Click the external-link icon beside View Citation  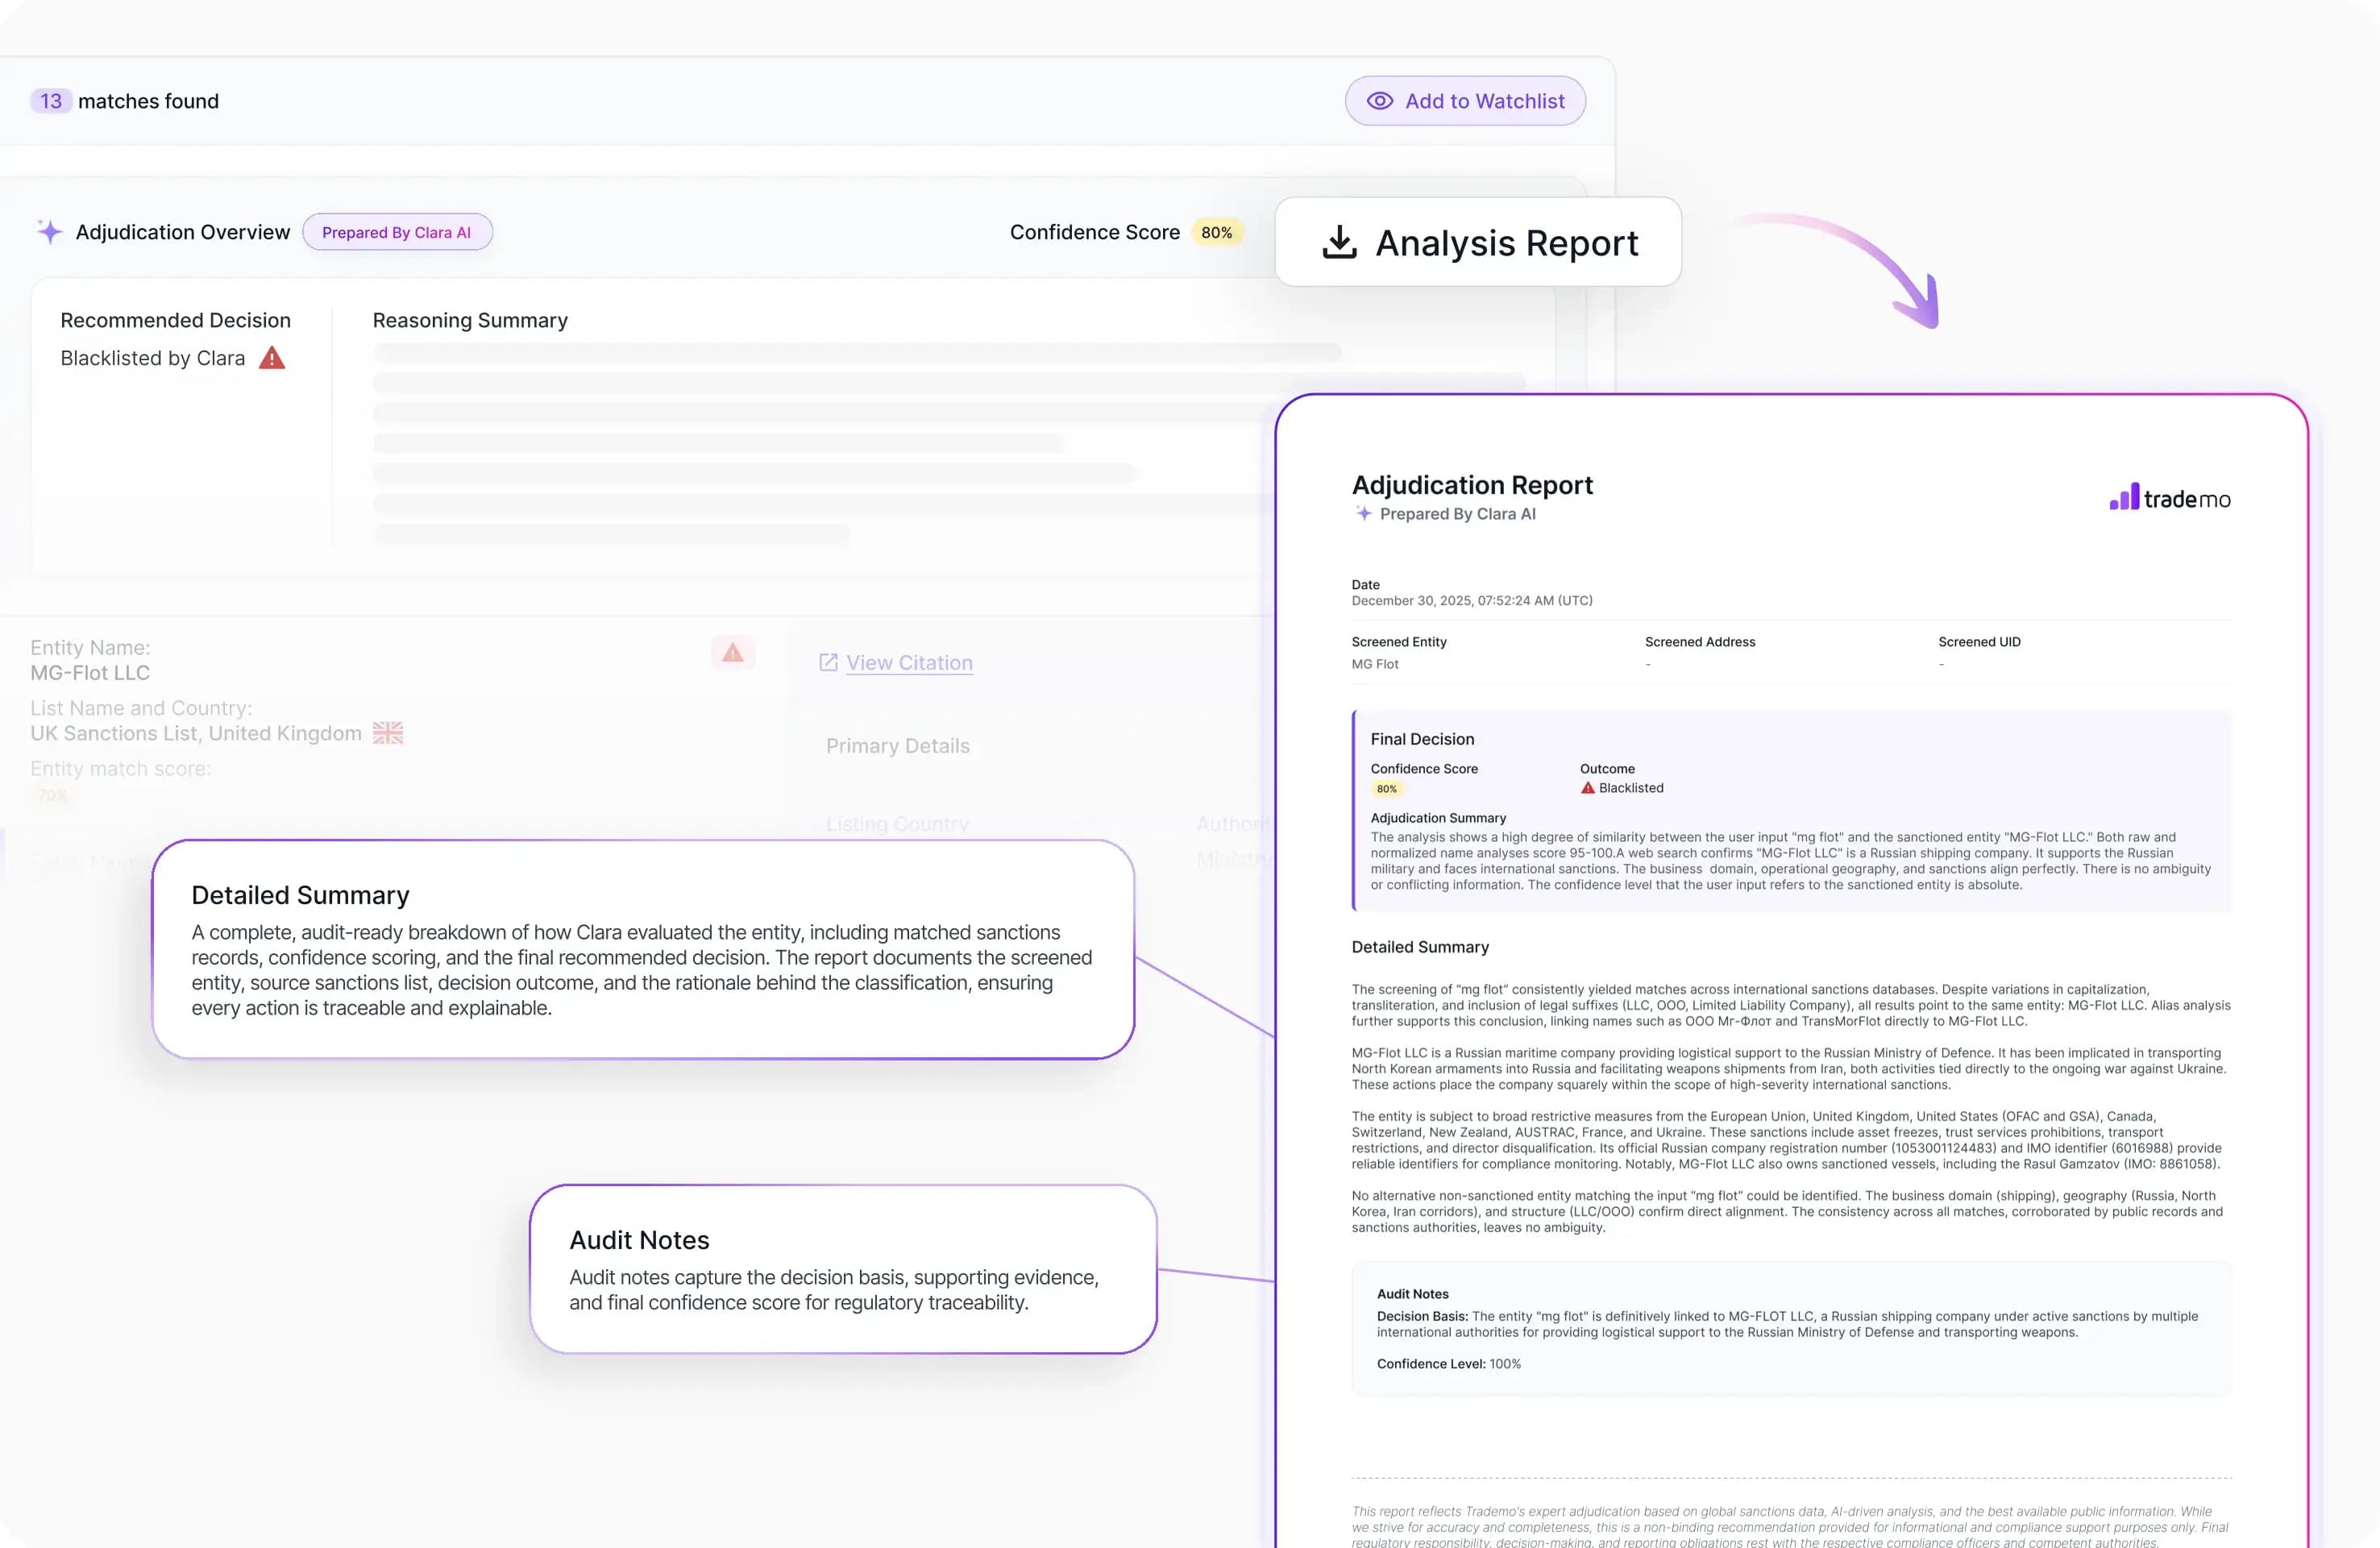(x=828, y=662)
